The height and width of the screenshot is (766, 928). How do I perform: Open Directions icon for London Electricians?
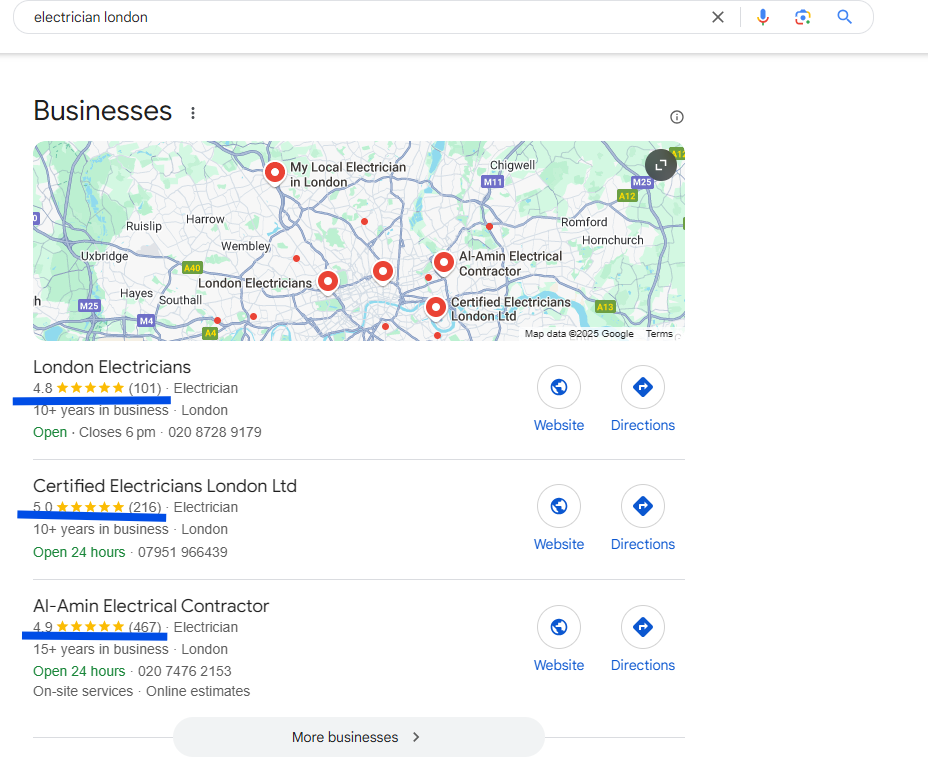pos(643,387)
